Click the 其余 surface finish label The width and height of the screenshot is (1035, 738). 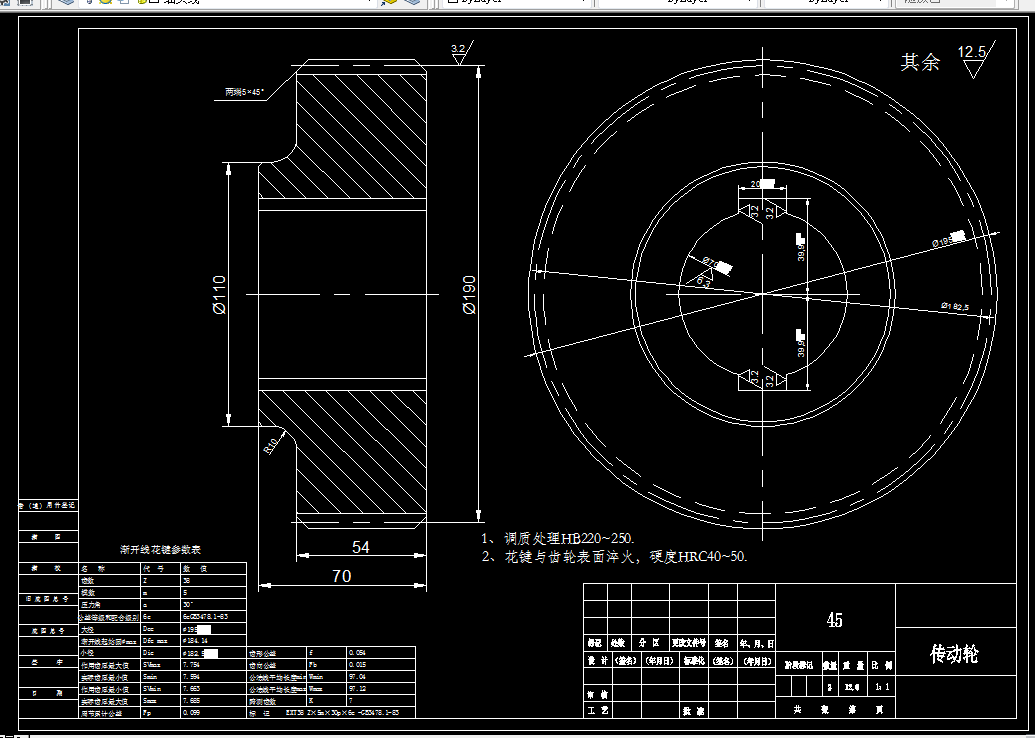pyautogui.click(x=920, y=62)
